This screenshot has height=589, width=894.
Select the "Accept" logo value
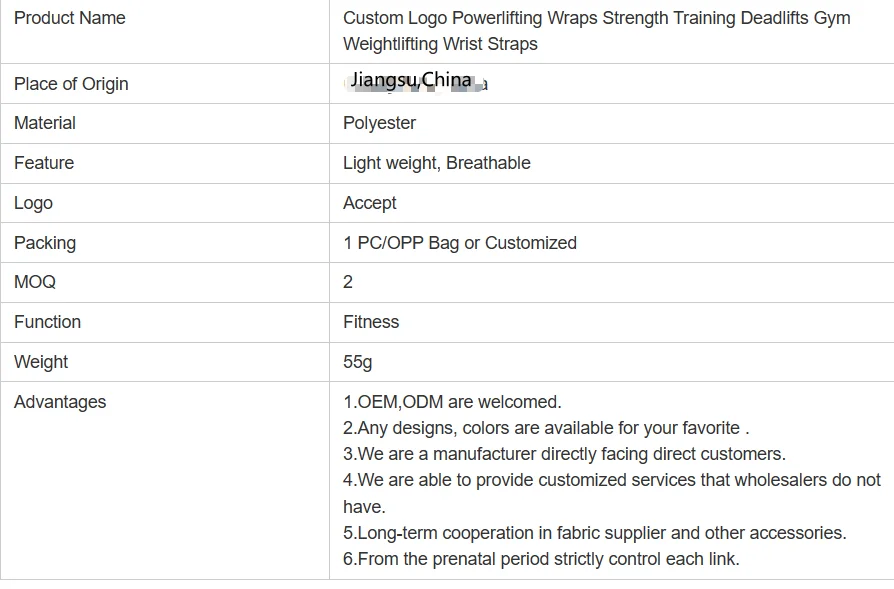click(369, 203)
